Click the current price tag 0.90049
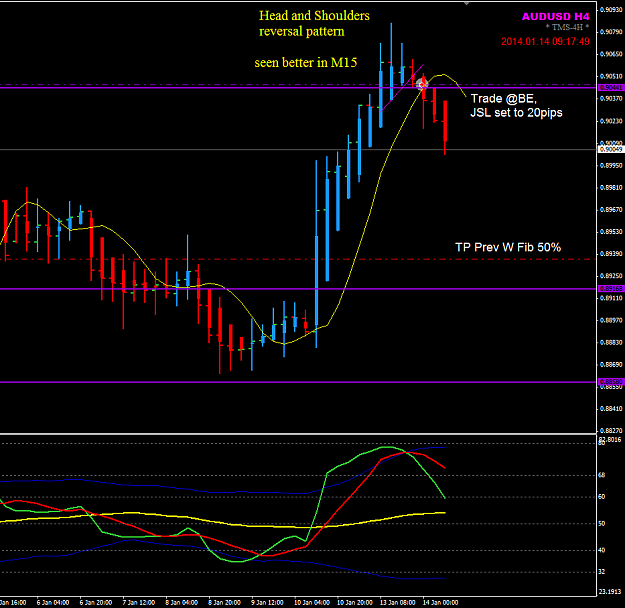The image size is (625, 608). [x=611, y=149]
